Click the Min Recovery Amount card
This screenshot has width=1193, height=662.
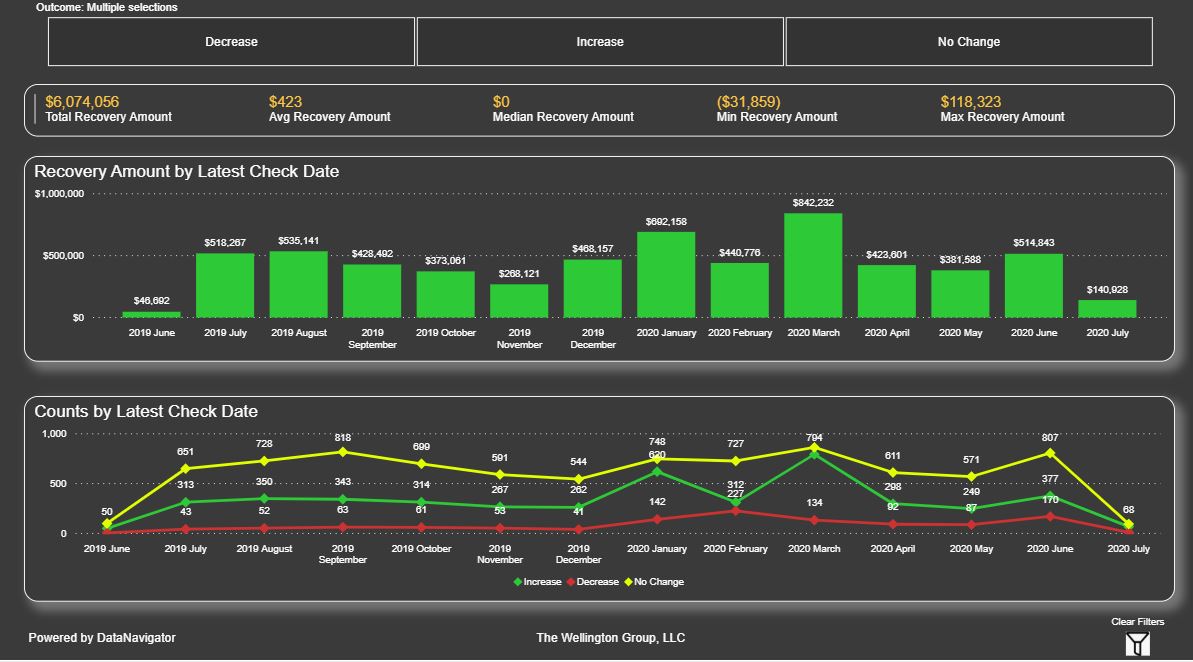pyautogui.click(x=776, y=109)
